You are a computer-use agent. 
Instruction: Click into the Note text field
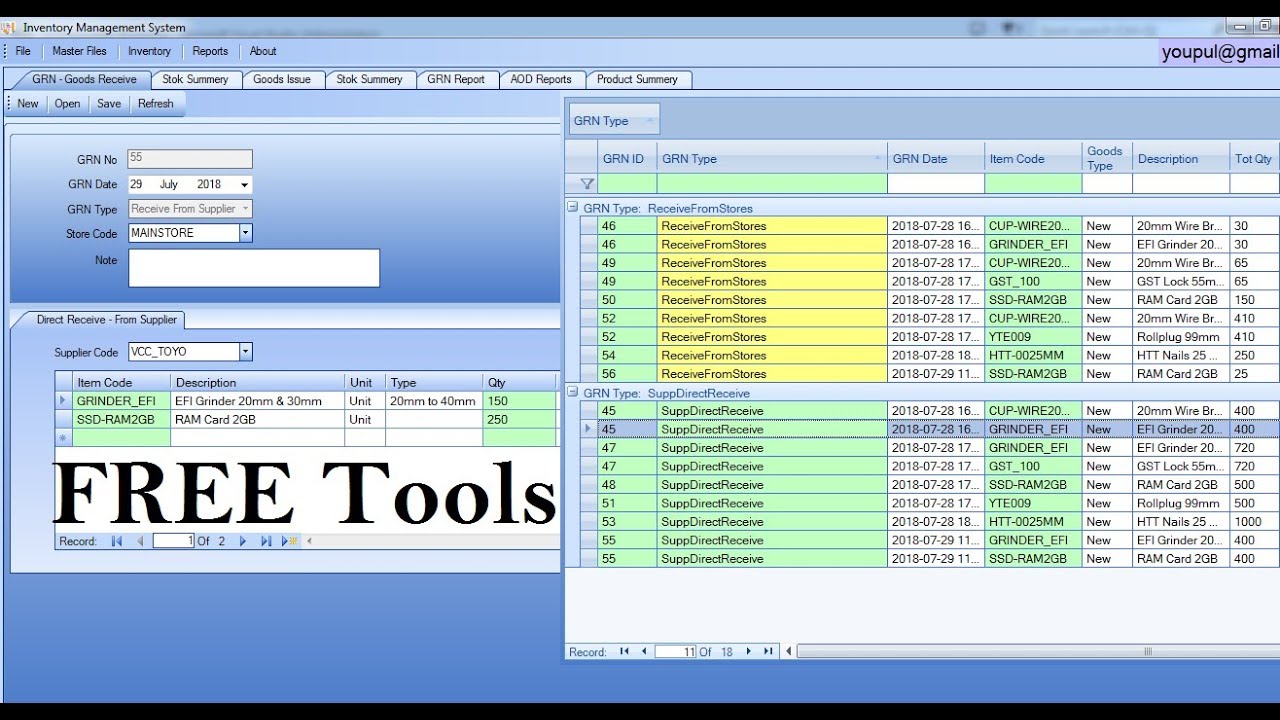pyautogui.click(x=254, y=268)
